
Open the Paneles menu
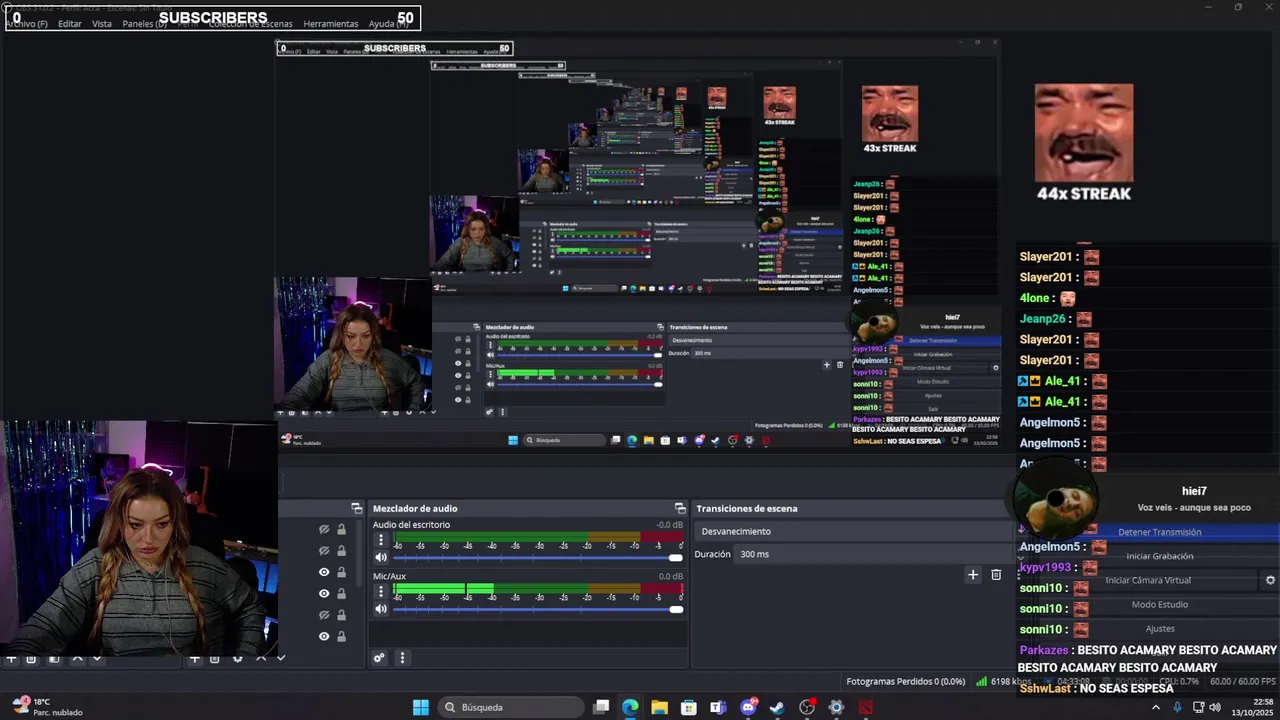[x=145, y=23]
